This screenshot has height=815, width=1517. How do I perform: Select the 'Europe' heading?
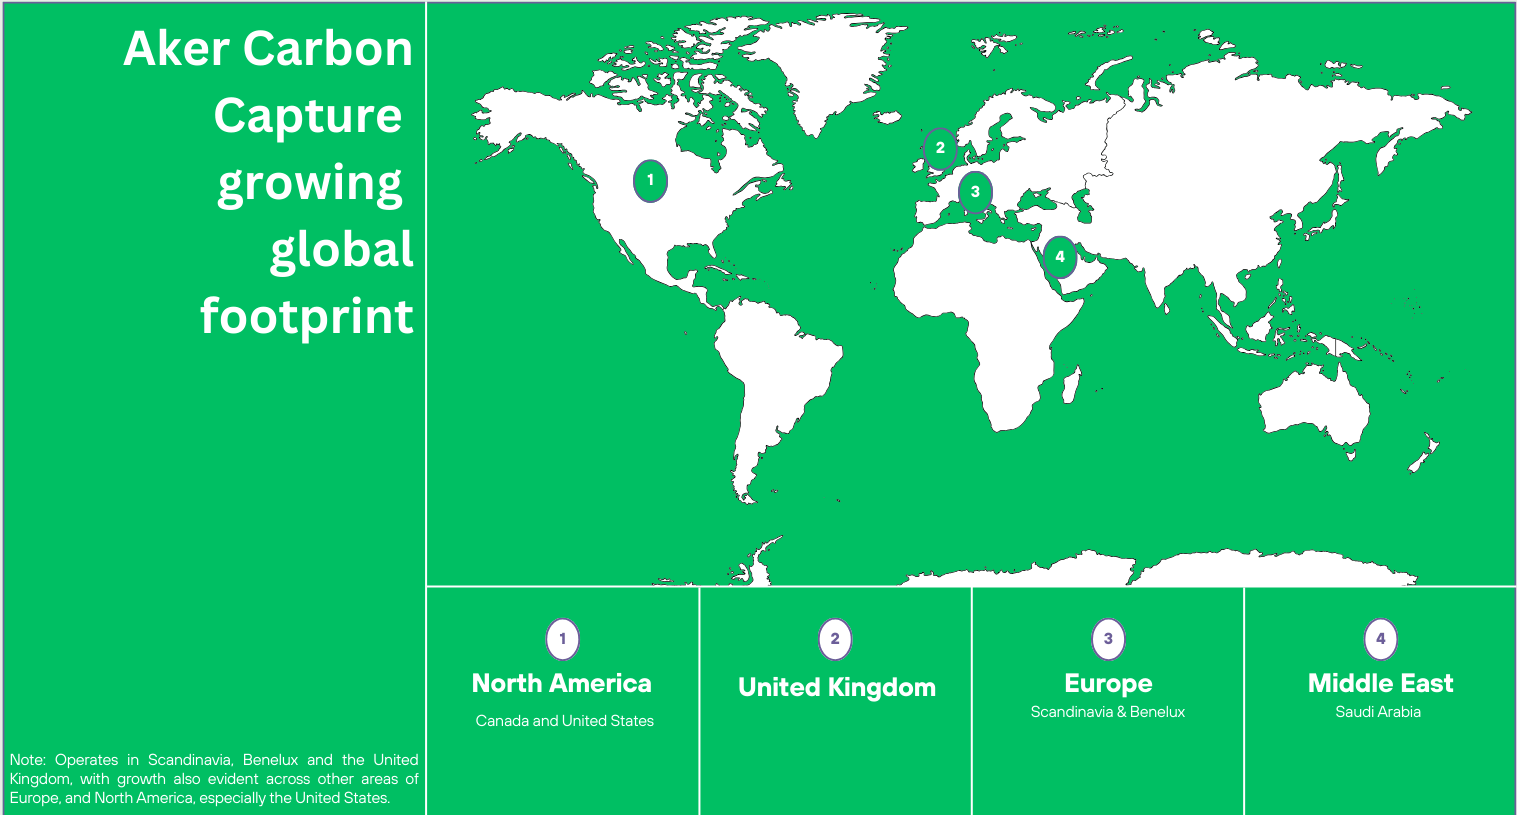pyautogui.click(x=1108, y=685)
